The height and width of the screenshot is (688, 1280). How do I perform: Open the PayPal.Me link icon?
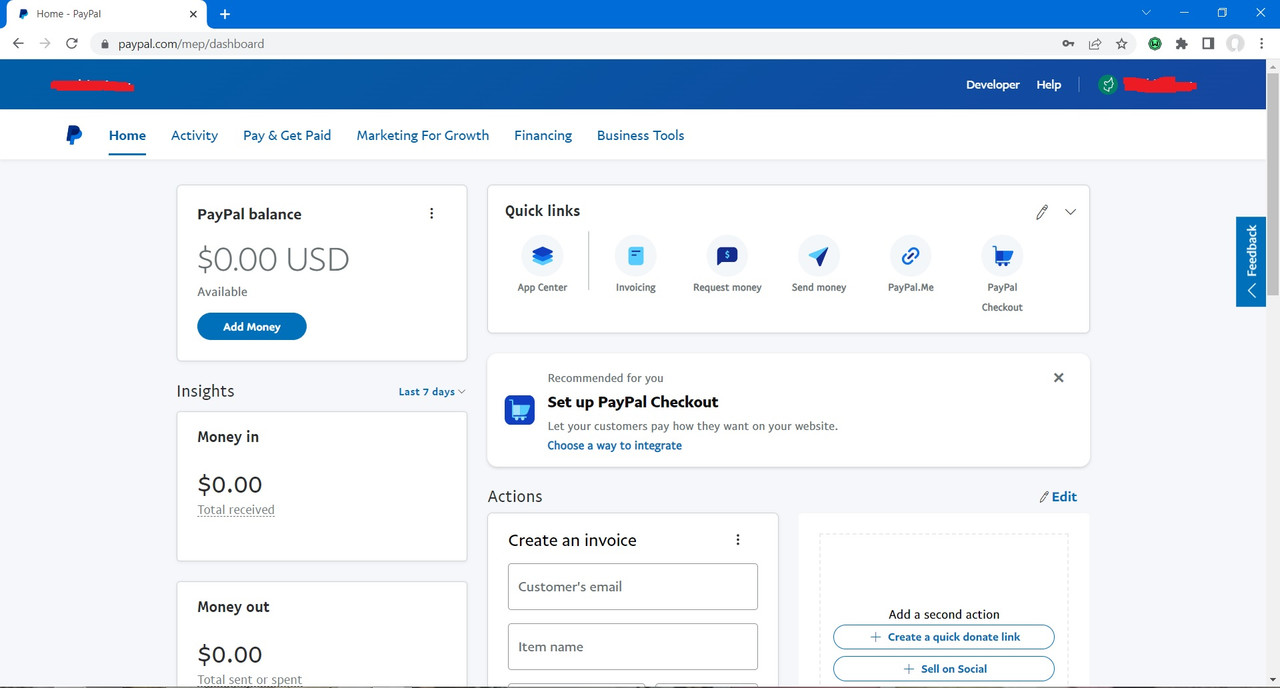click(910, 256)
